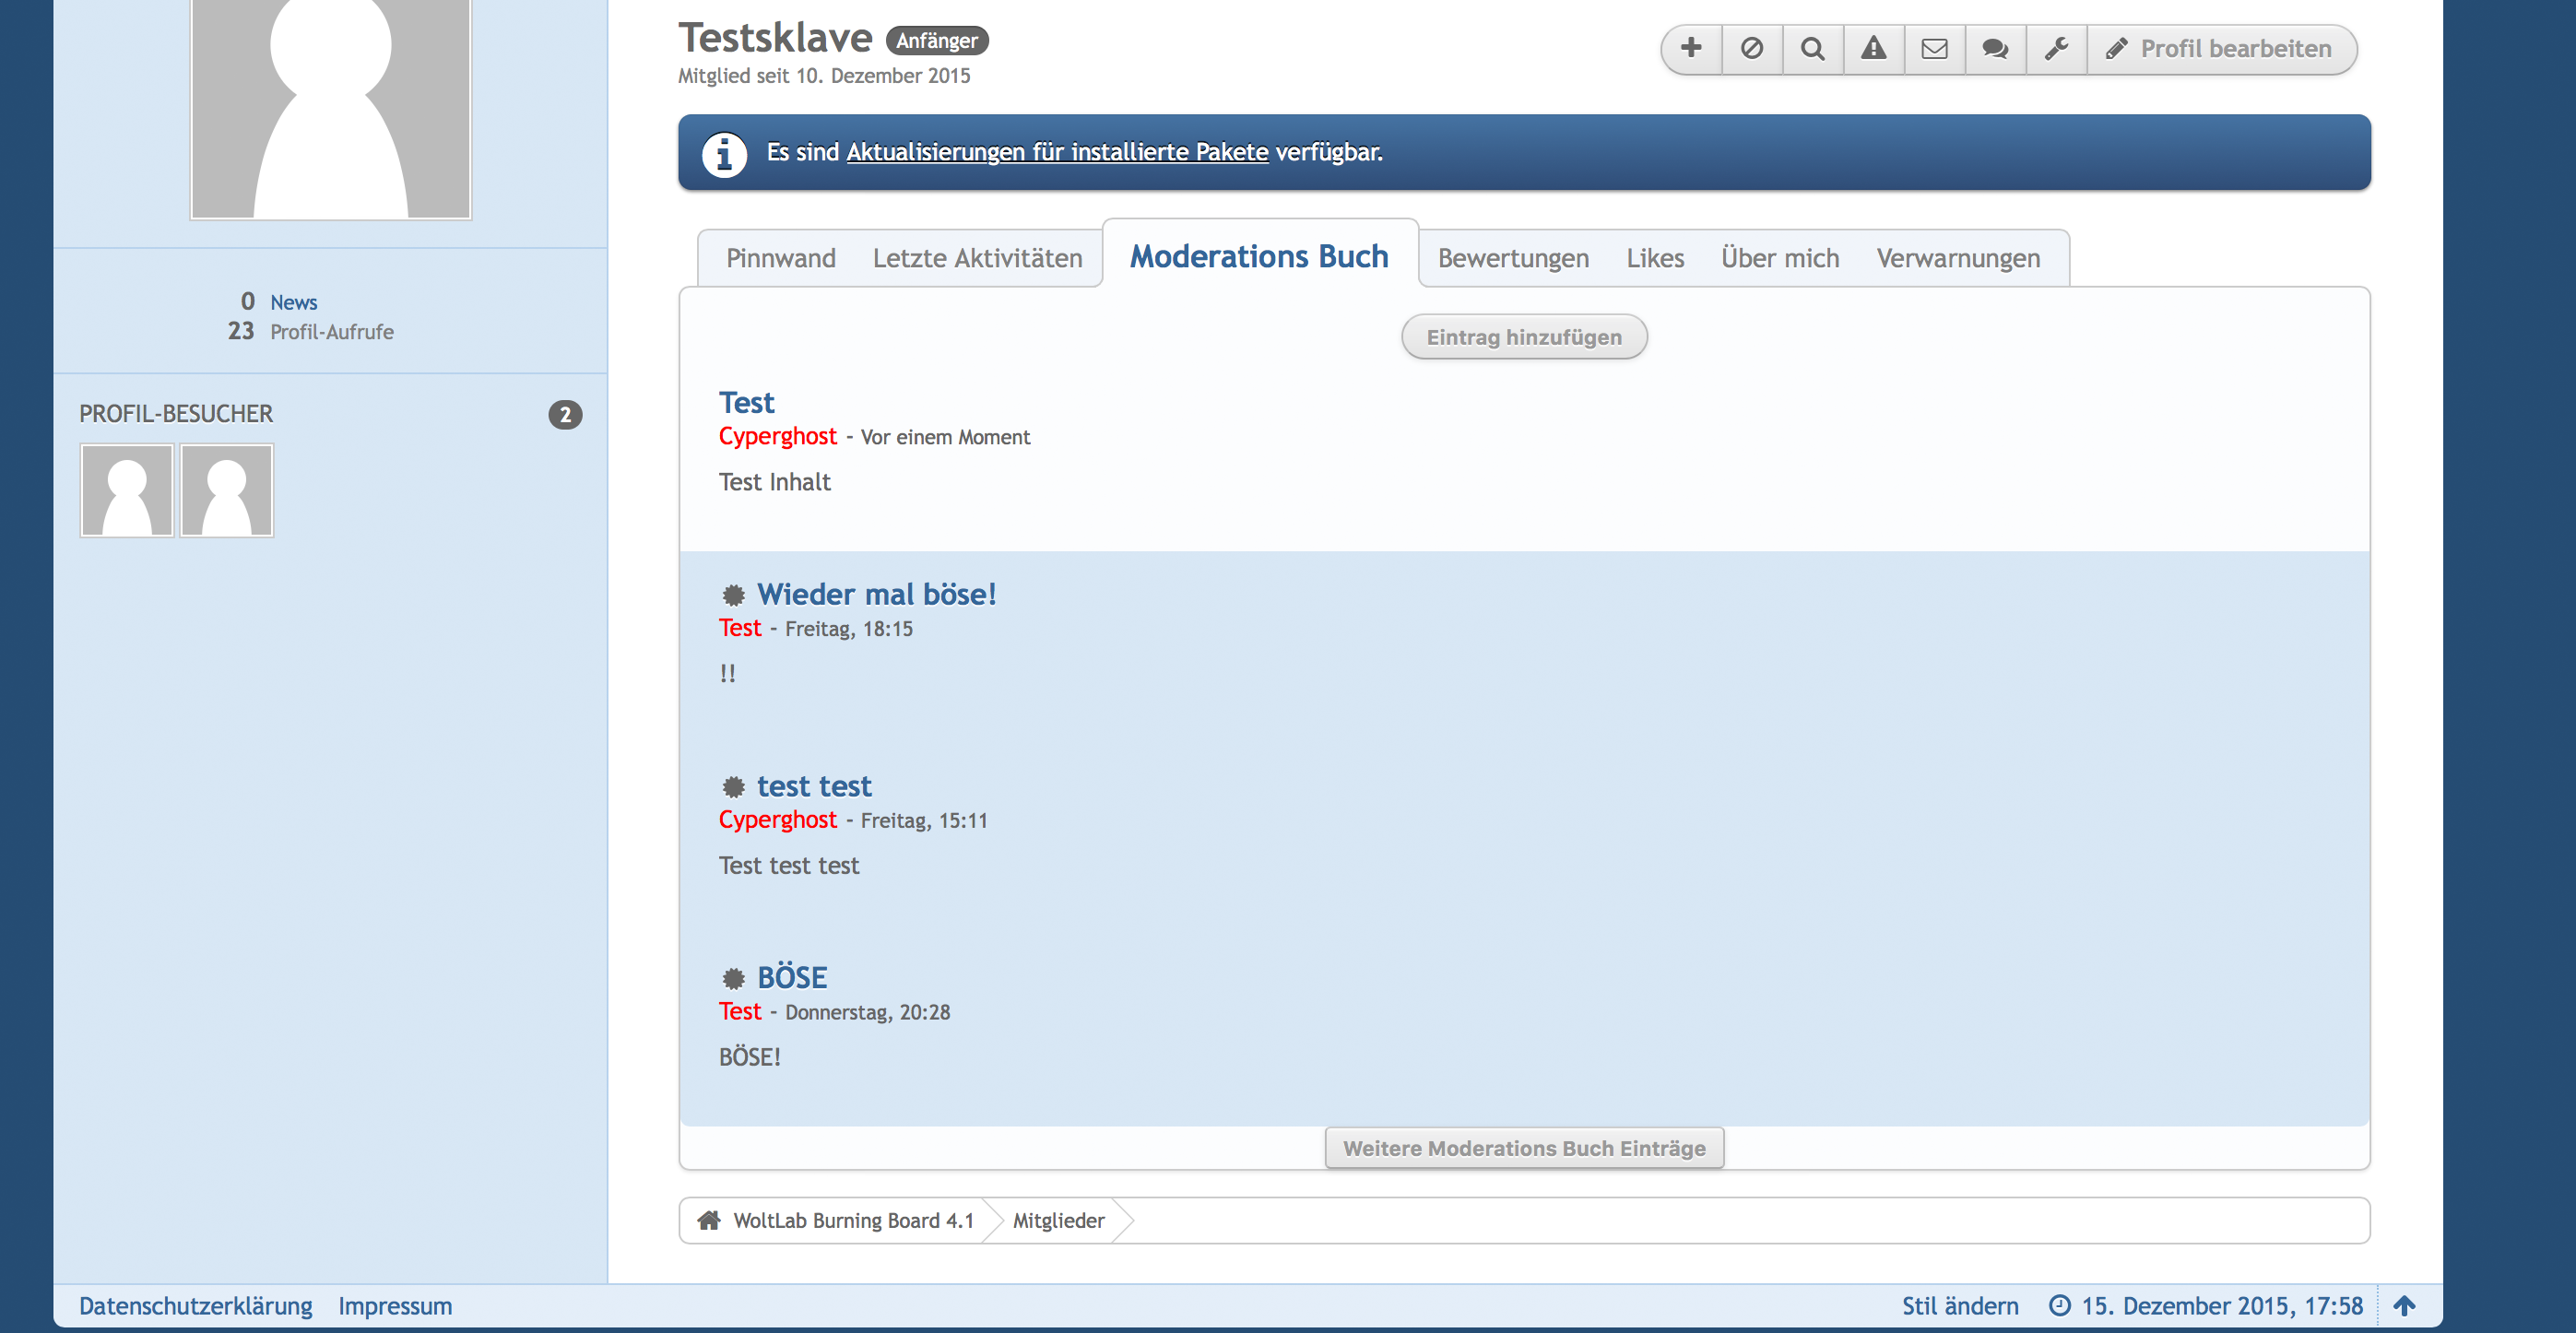
Task: Click the up-arrow scroll-to-top icon in the footer
Action: 2404,1305
